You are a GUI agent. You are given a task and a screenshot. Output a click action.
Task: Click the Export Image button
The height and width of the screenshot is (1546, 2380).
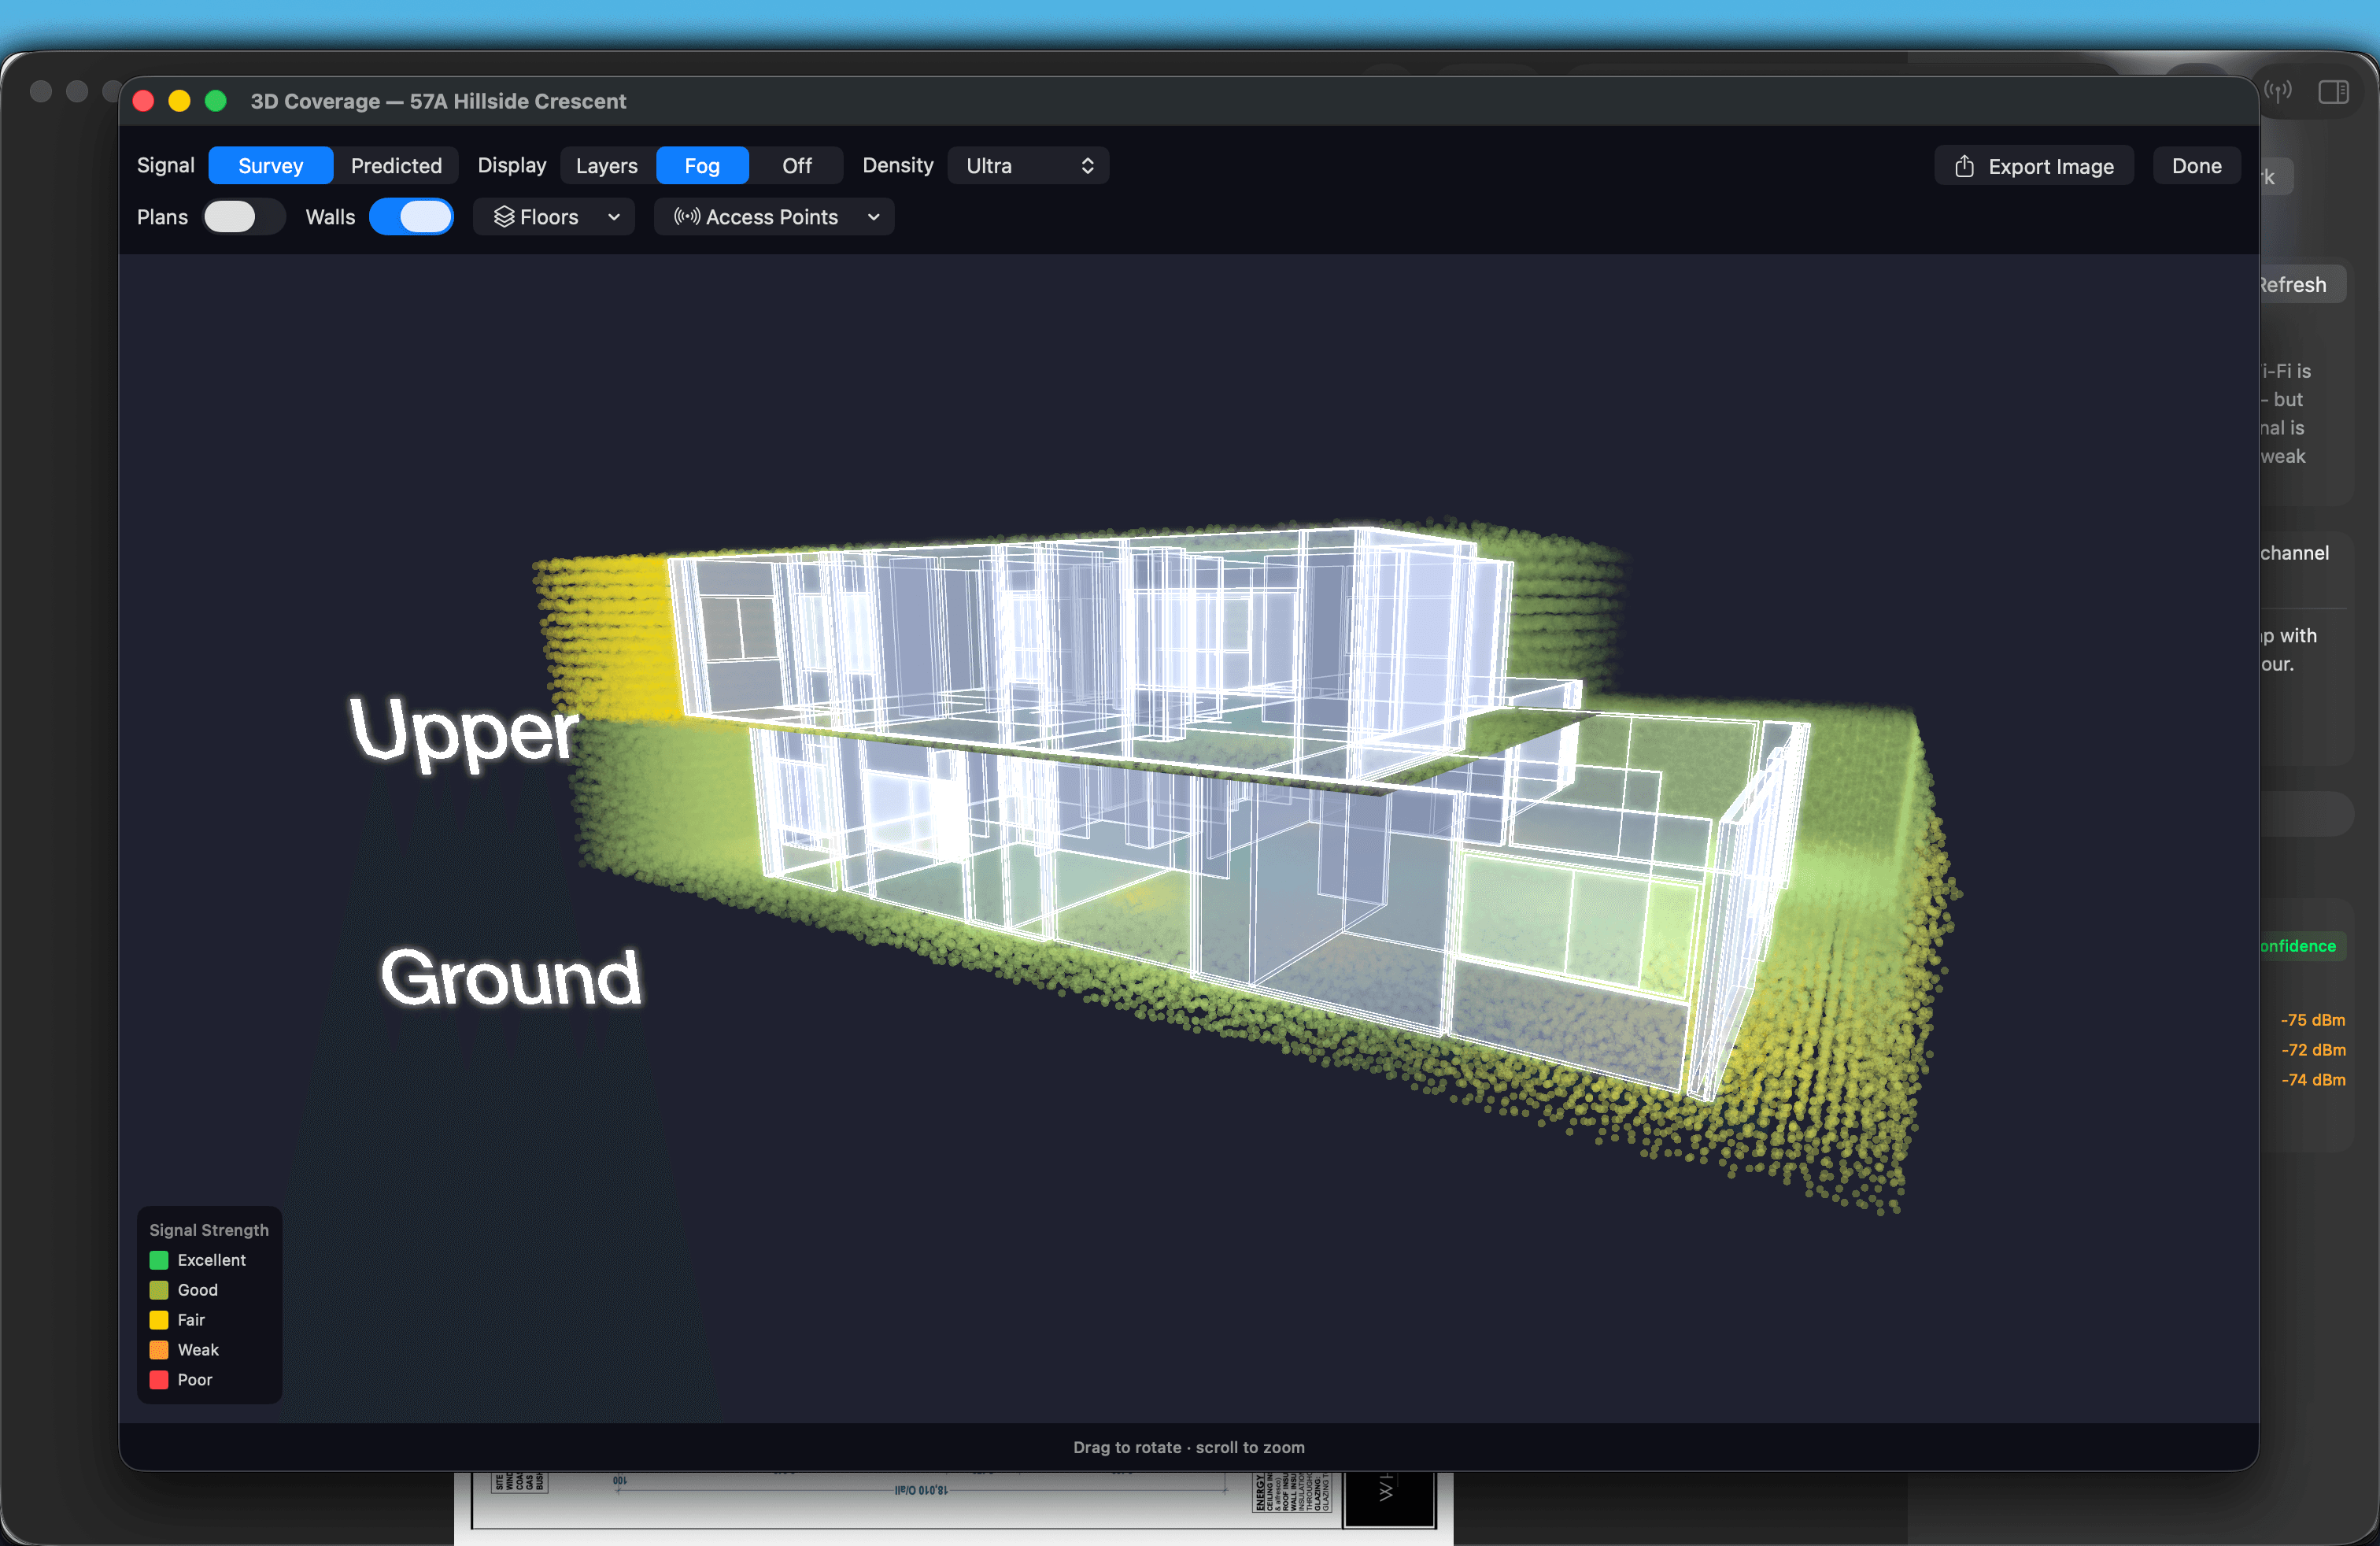(x=2034, y=166)
